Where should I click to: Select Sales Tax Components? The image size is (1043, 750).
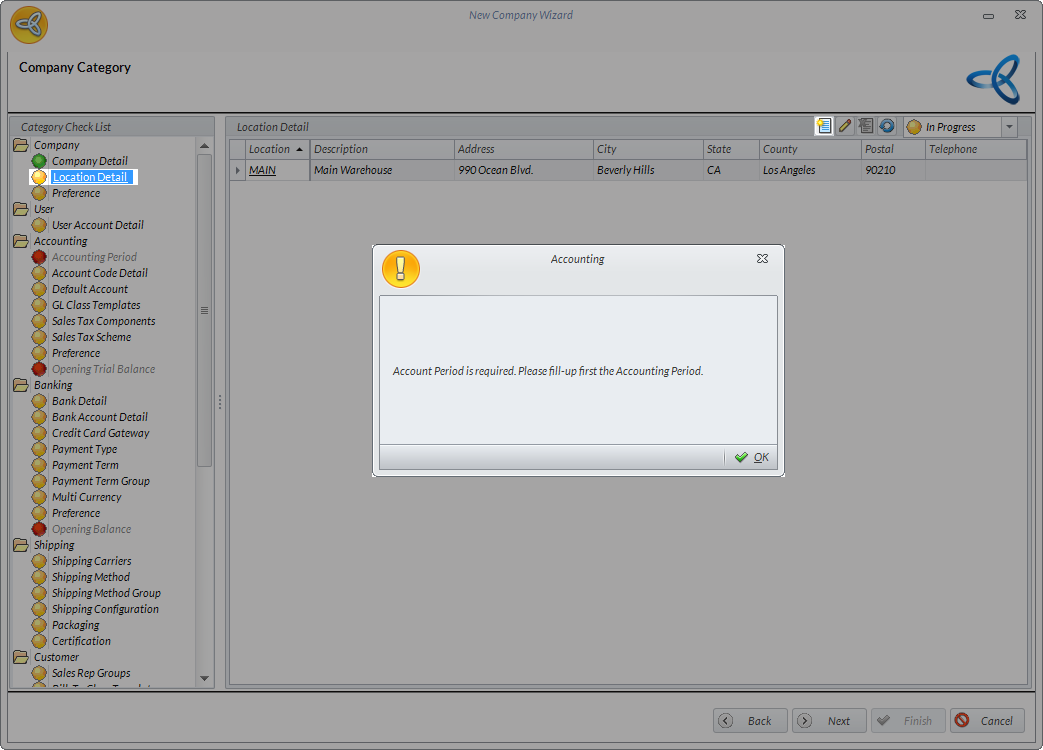(x=104, y=321)
